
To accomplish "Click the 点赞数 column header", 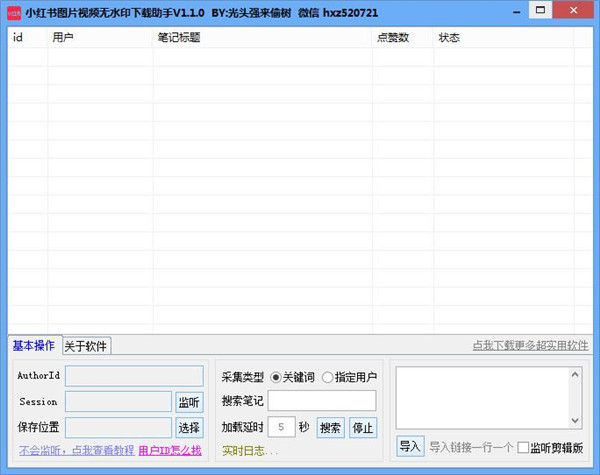I will point(393,38).
